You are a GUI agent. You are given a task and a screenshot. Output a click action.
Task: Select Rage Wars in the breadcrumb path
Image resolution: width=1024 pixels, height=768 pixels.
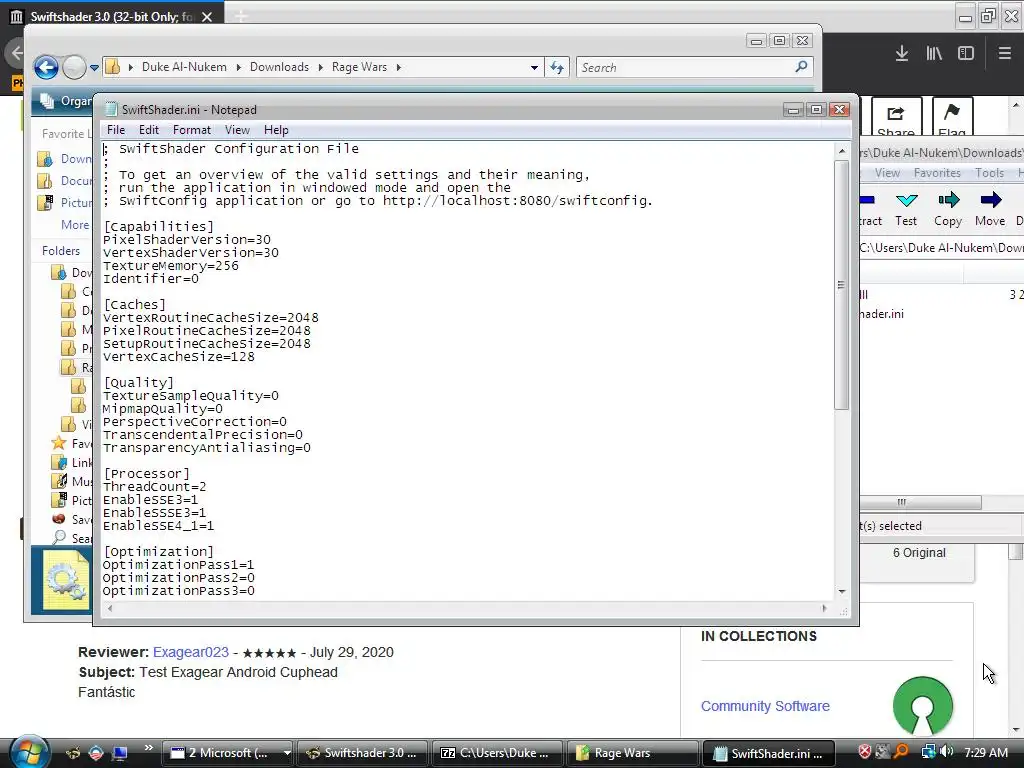click(x=359, y=67)
